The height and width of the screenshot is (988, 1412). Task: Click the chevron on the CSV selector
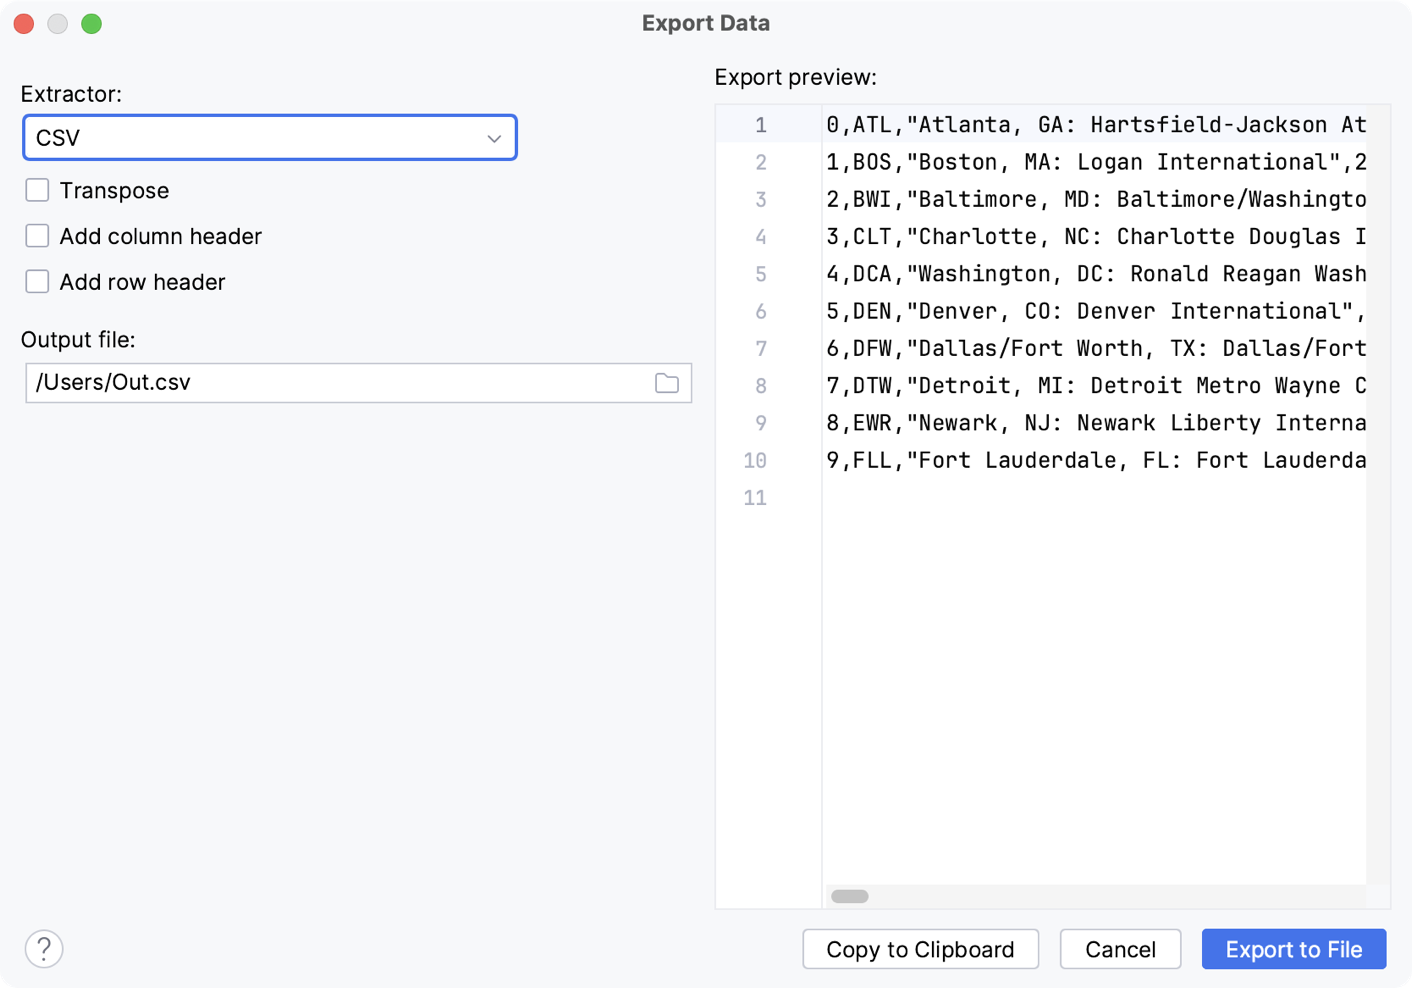pyautogui.click(x=493, y=138)
